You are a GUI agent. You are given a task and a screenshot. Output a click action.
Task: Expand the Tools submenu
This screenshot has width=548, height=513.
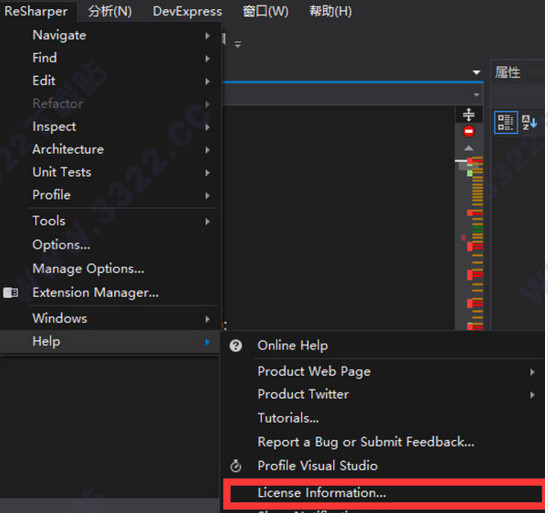110,221
